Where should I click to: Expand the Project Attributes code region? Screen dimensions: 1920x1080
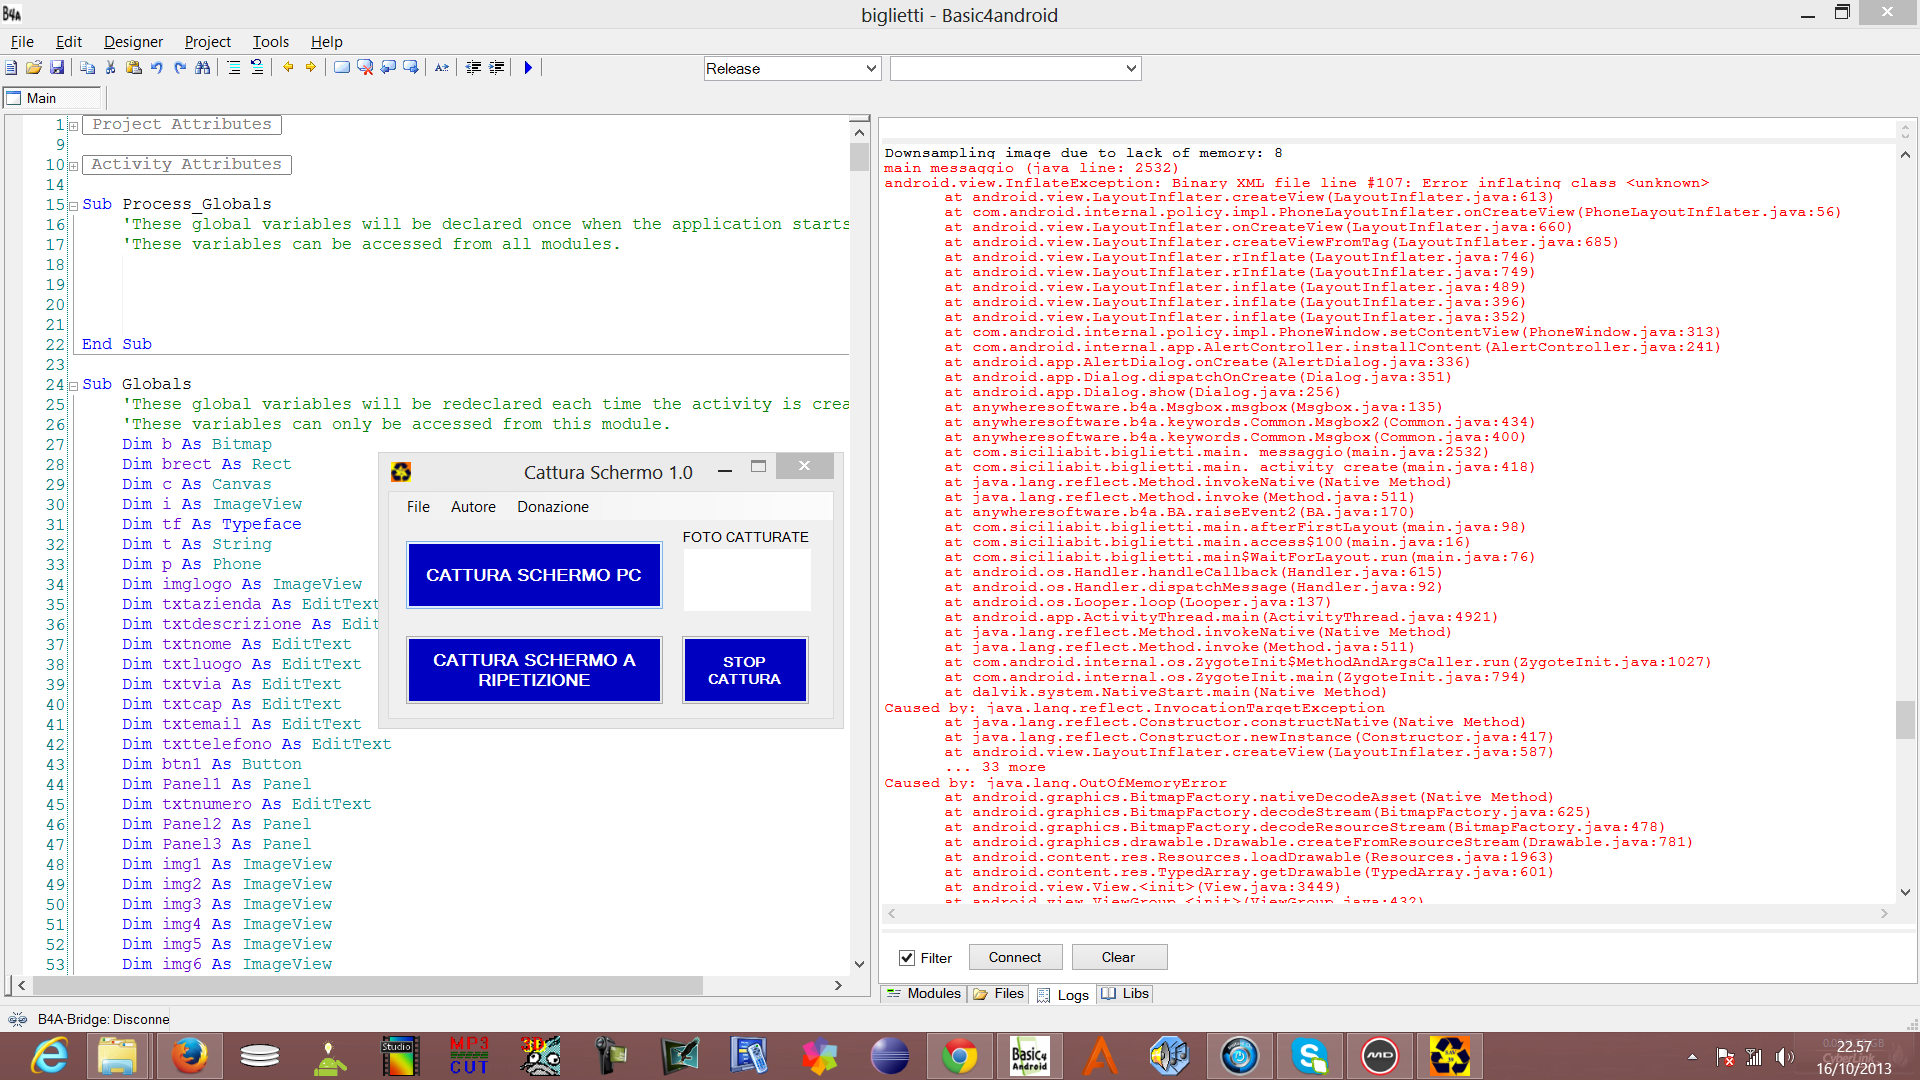(x=73, y=126)
